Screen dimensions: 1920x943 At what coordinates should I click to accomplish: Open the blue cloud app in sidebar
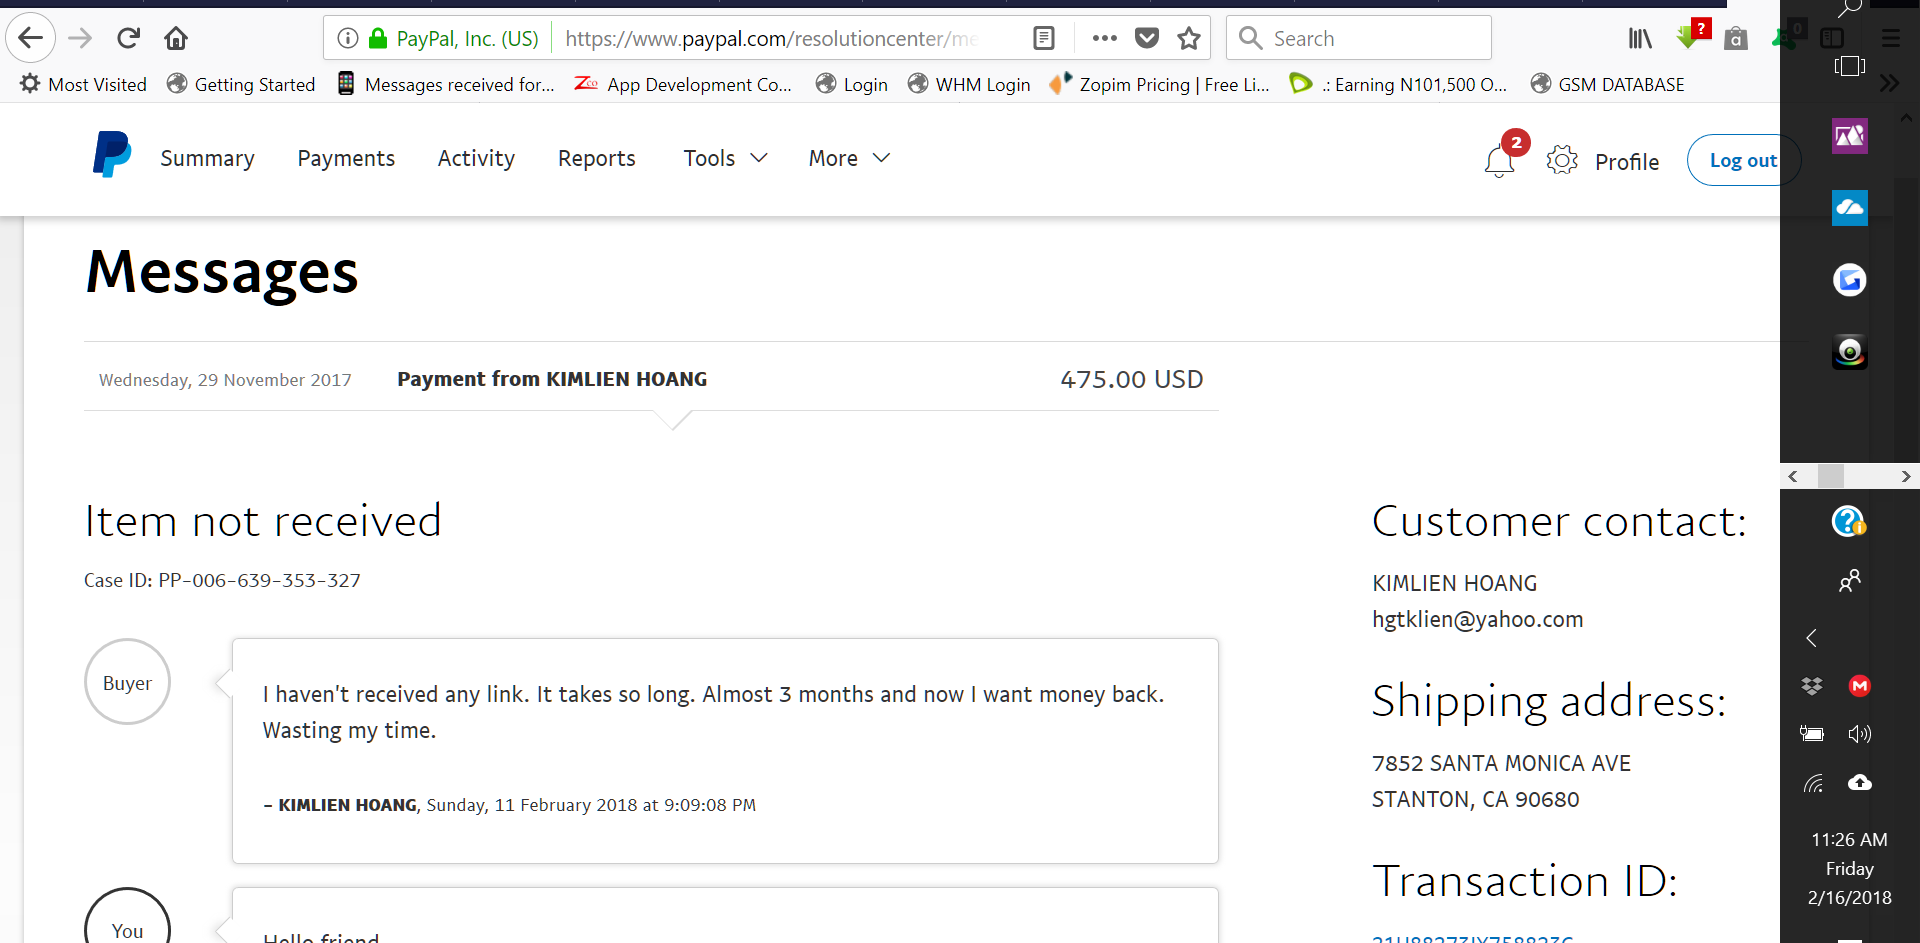click(x=1850, y=208)
